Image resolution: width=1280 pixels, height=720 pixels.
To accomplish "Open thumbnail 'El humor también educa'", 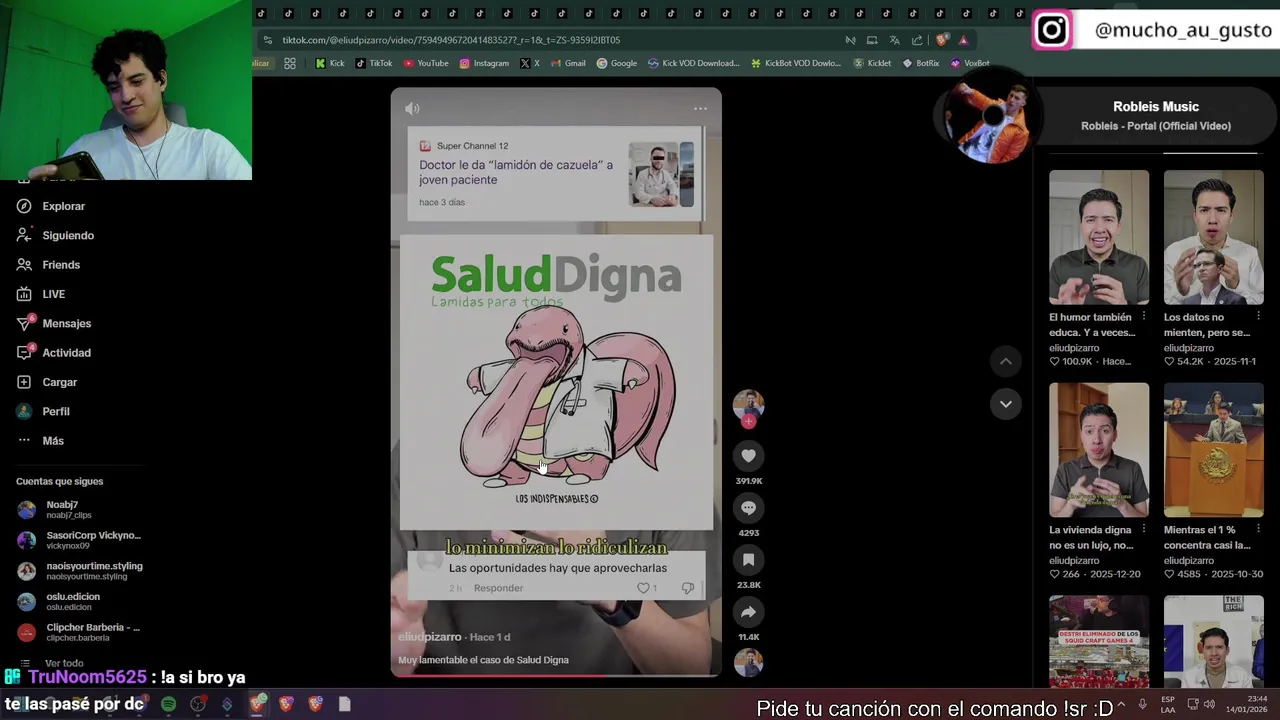I will pos(1099,237).
